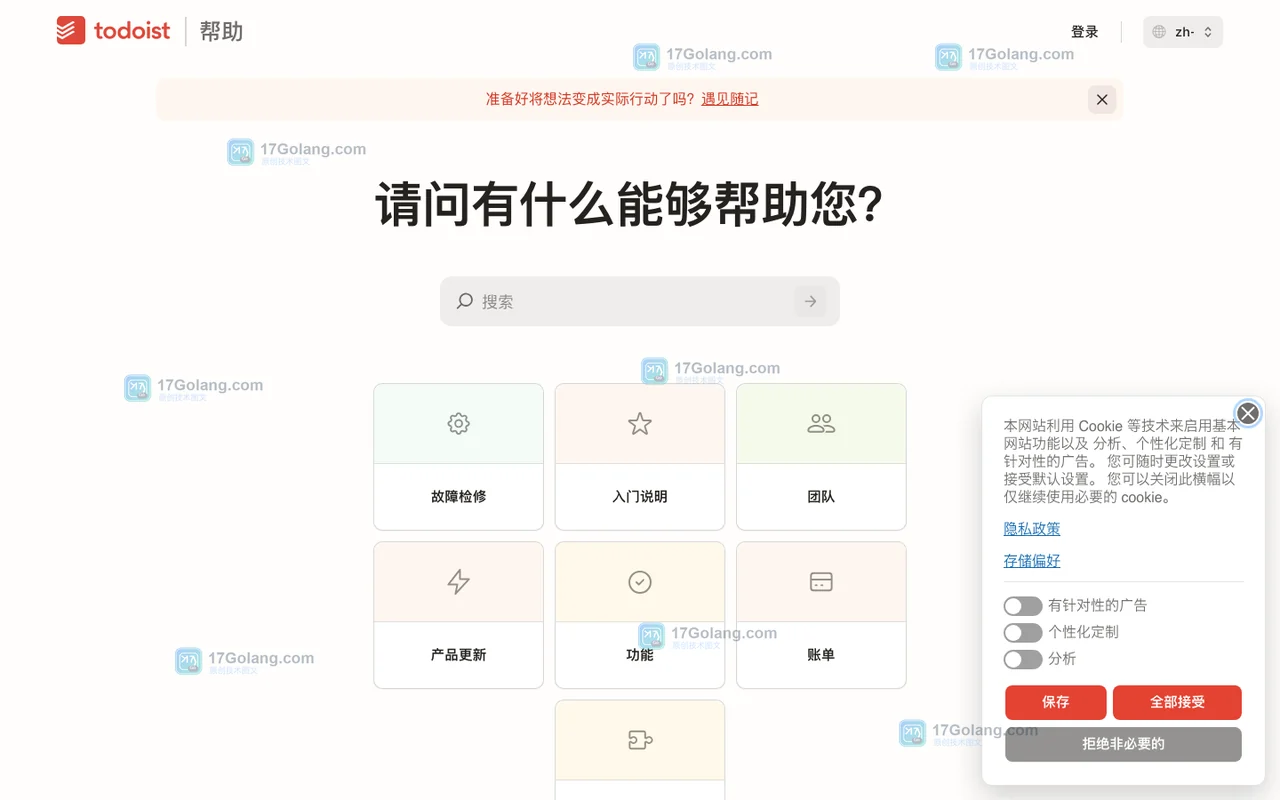Open the 账单 category label

point(821,655)
